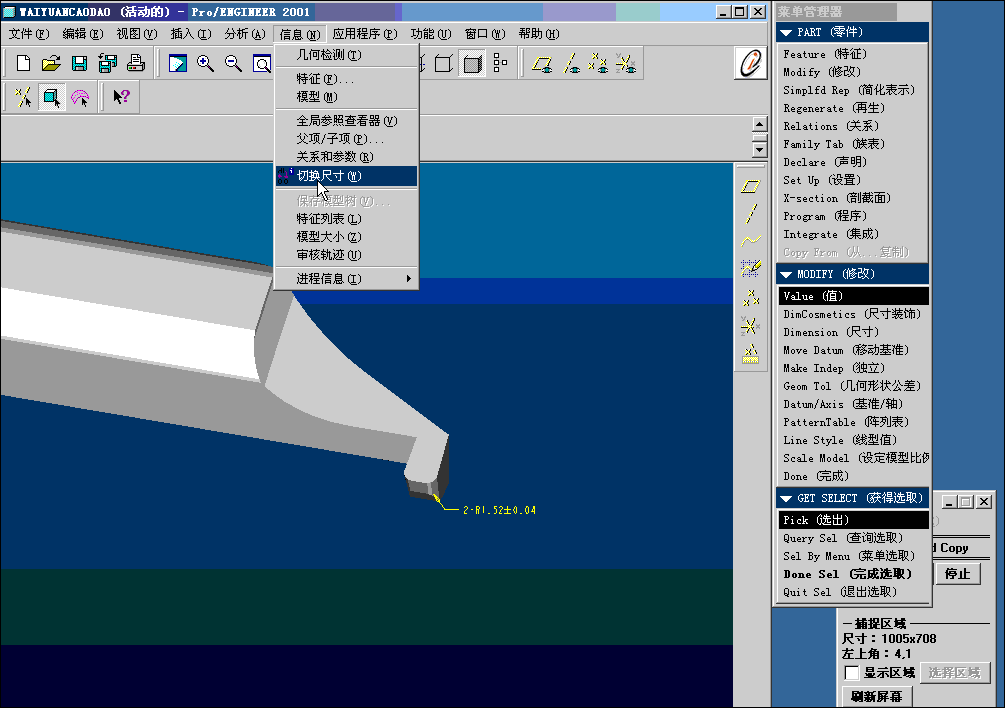Collapse the GET SELECT (获得选取) section
The image size is (1005, 708).
pyautogui.click(x=786, y=498)
